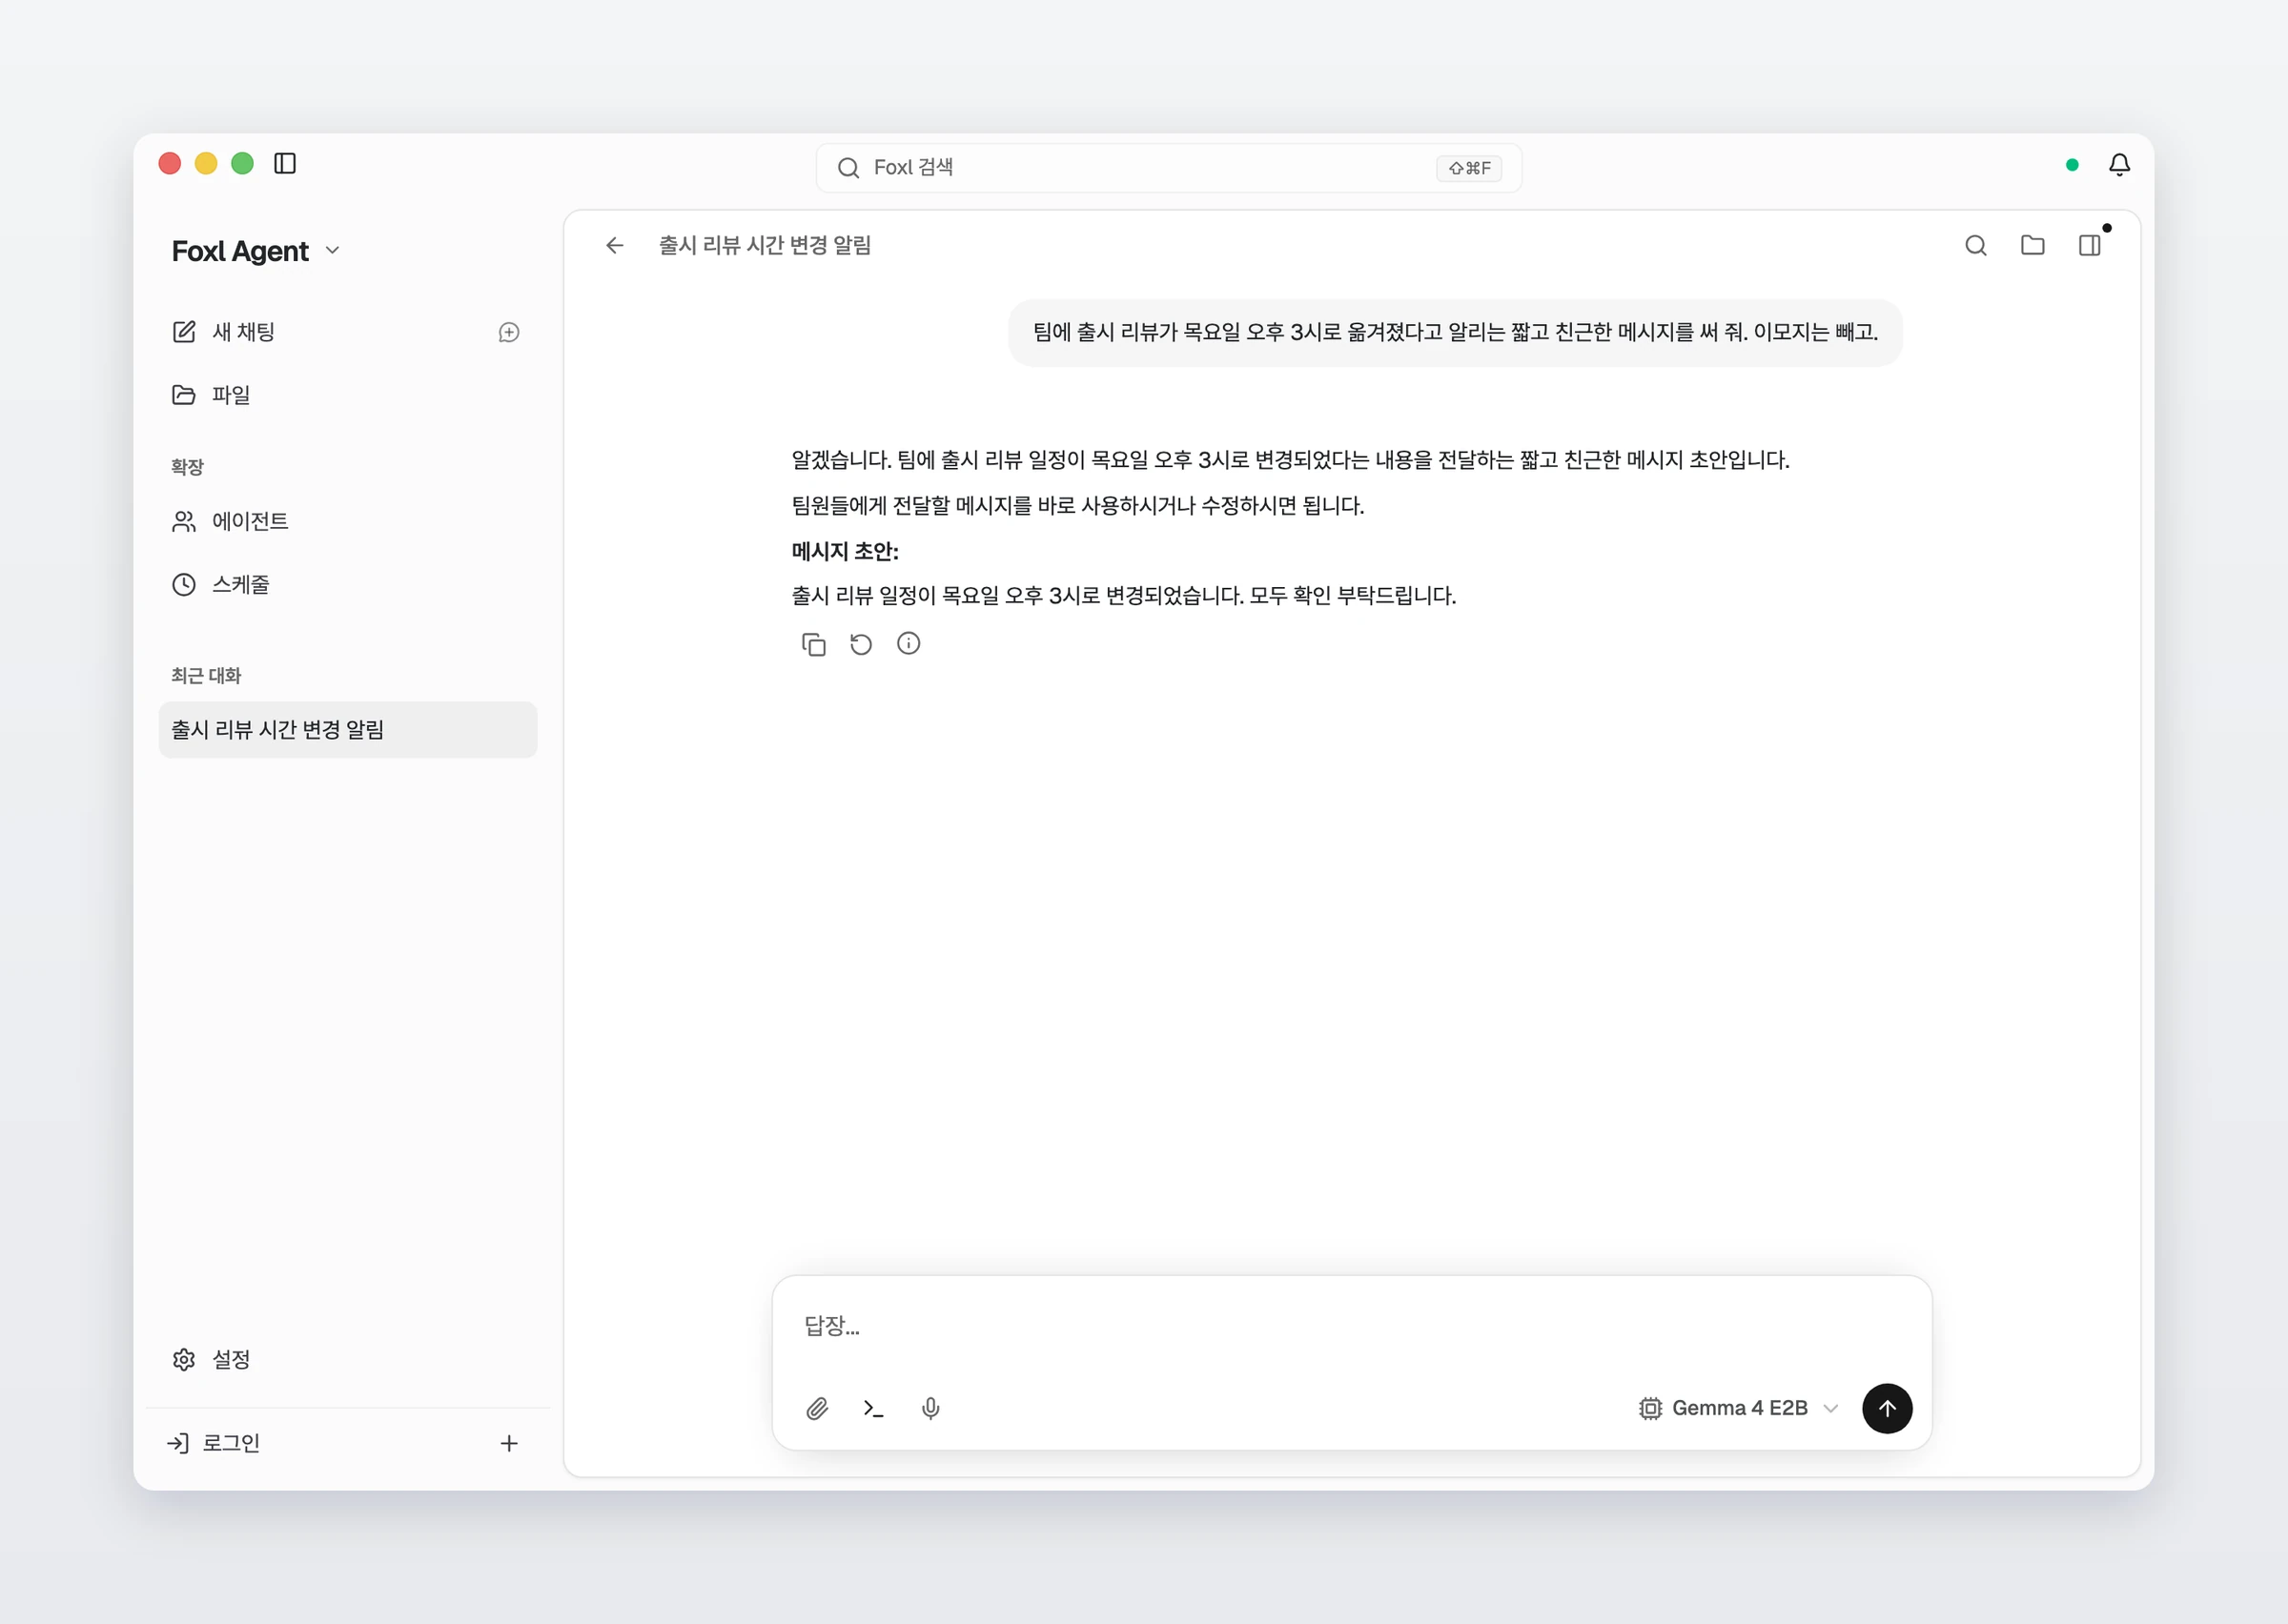
Task: Click the 로그인 button
Action: pos(213,1443)
